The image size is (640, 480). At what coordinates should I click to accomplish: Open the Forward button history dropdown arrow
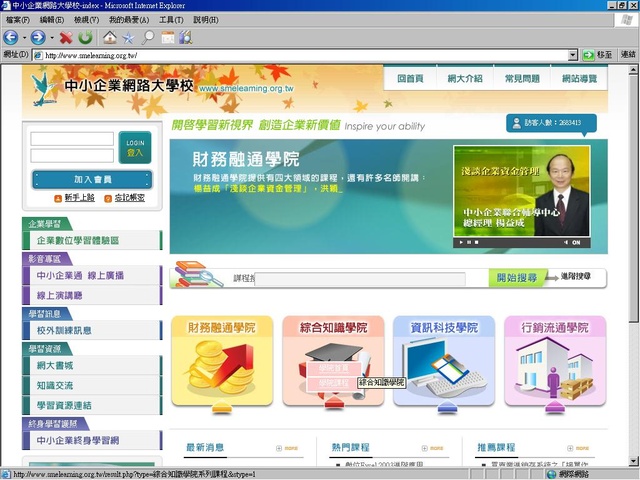tap(52, 38)
